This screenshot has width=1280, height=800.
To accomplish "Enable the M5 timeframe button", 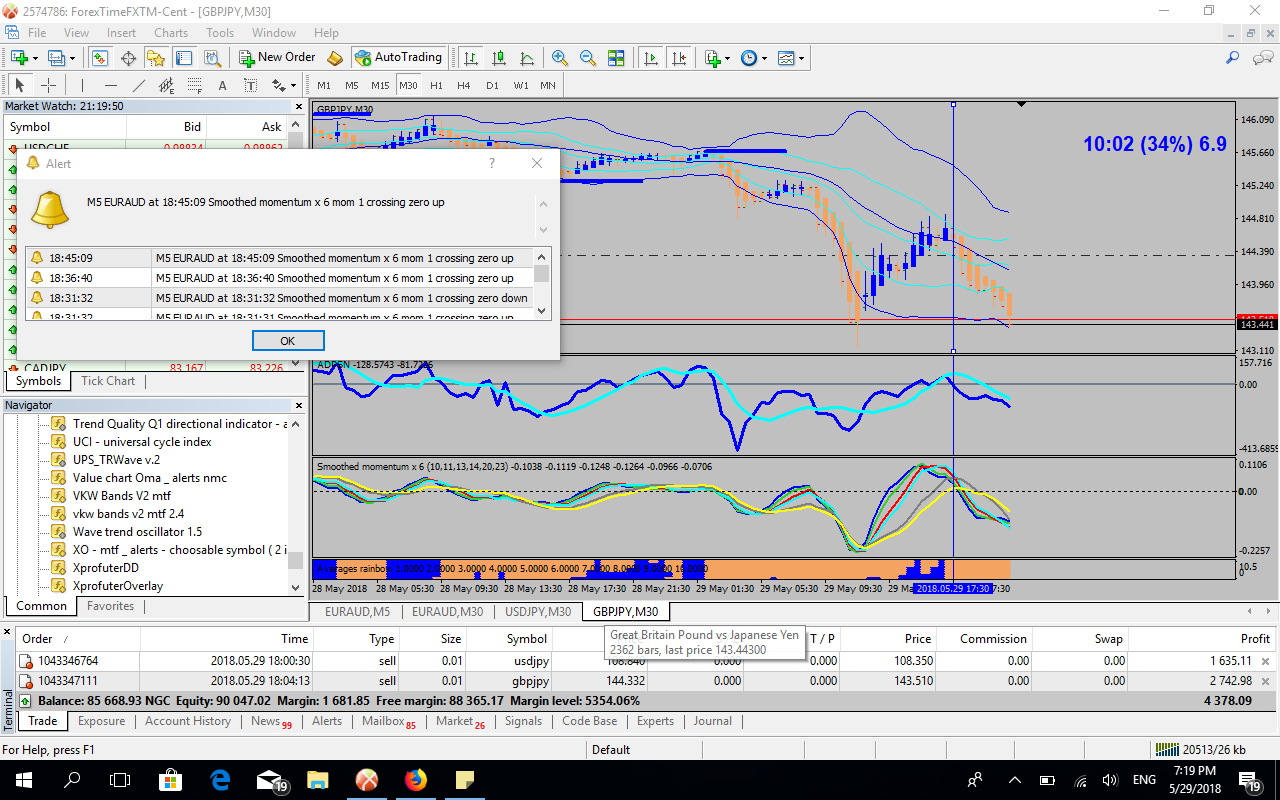I will [x=352, y=85].
